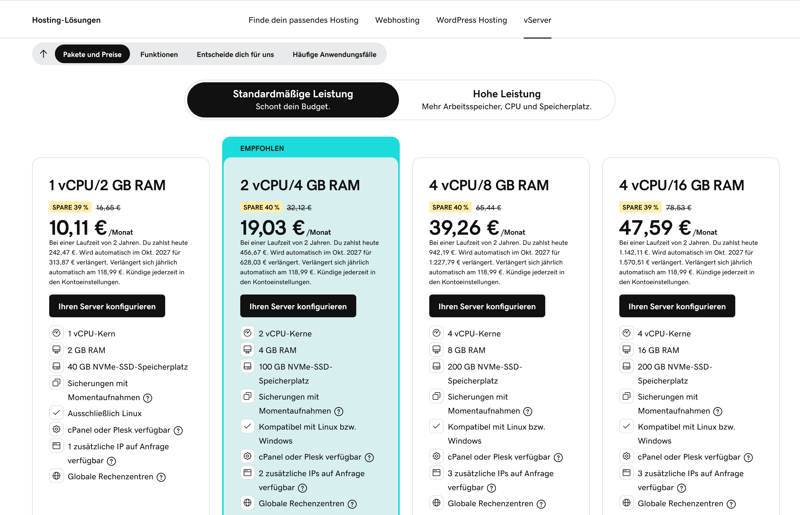The height and width of the screenshot is (515, 800).
Task: Click help icon next to Globale Rechenzentren in 1 vCPU plan
Action: tap(161, 477)
